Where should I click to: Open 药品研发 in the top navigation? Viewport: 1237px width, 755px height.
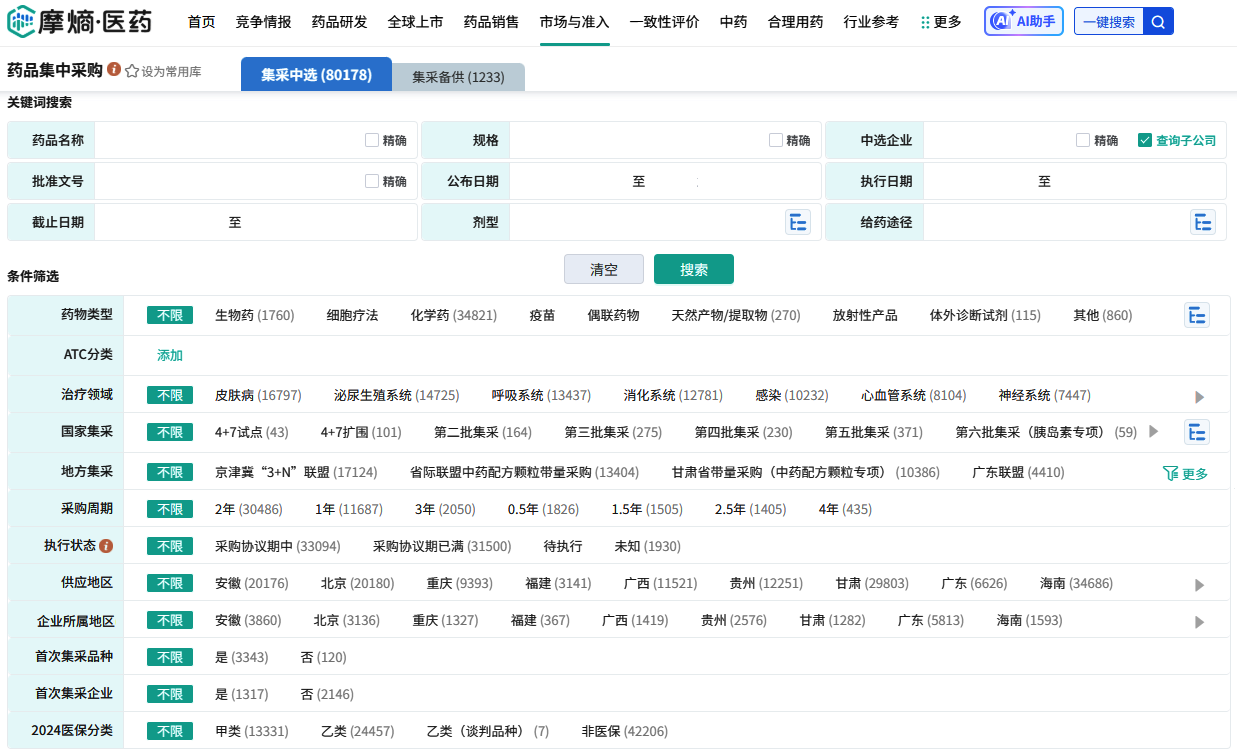(x=339, y=22)
